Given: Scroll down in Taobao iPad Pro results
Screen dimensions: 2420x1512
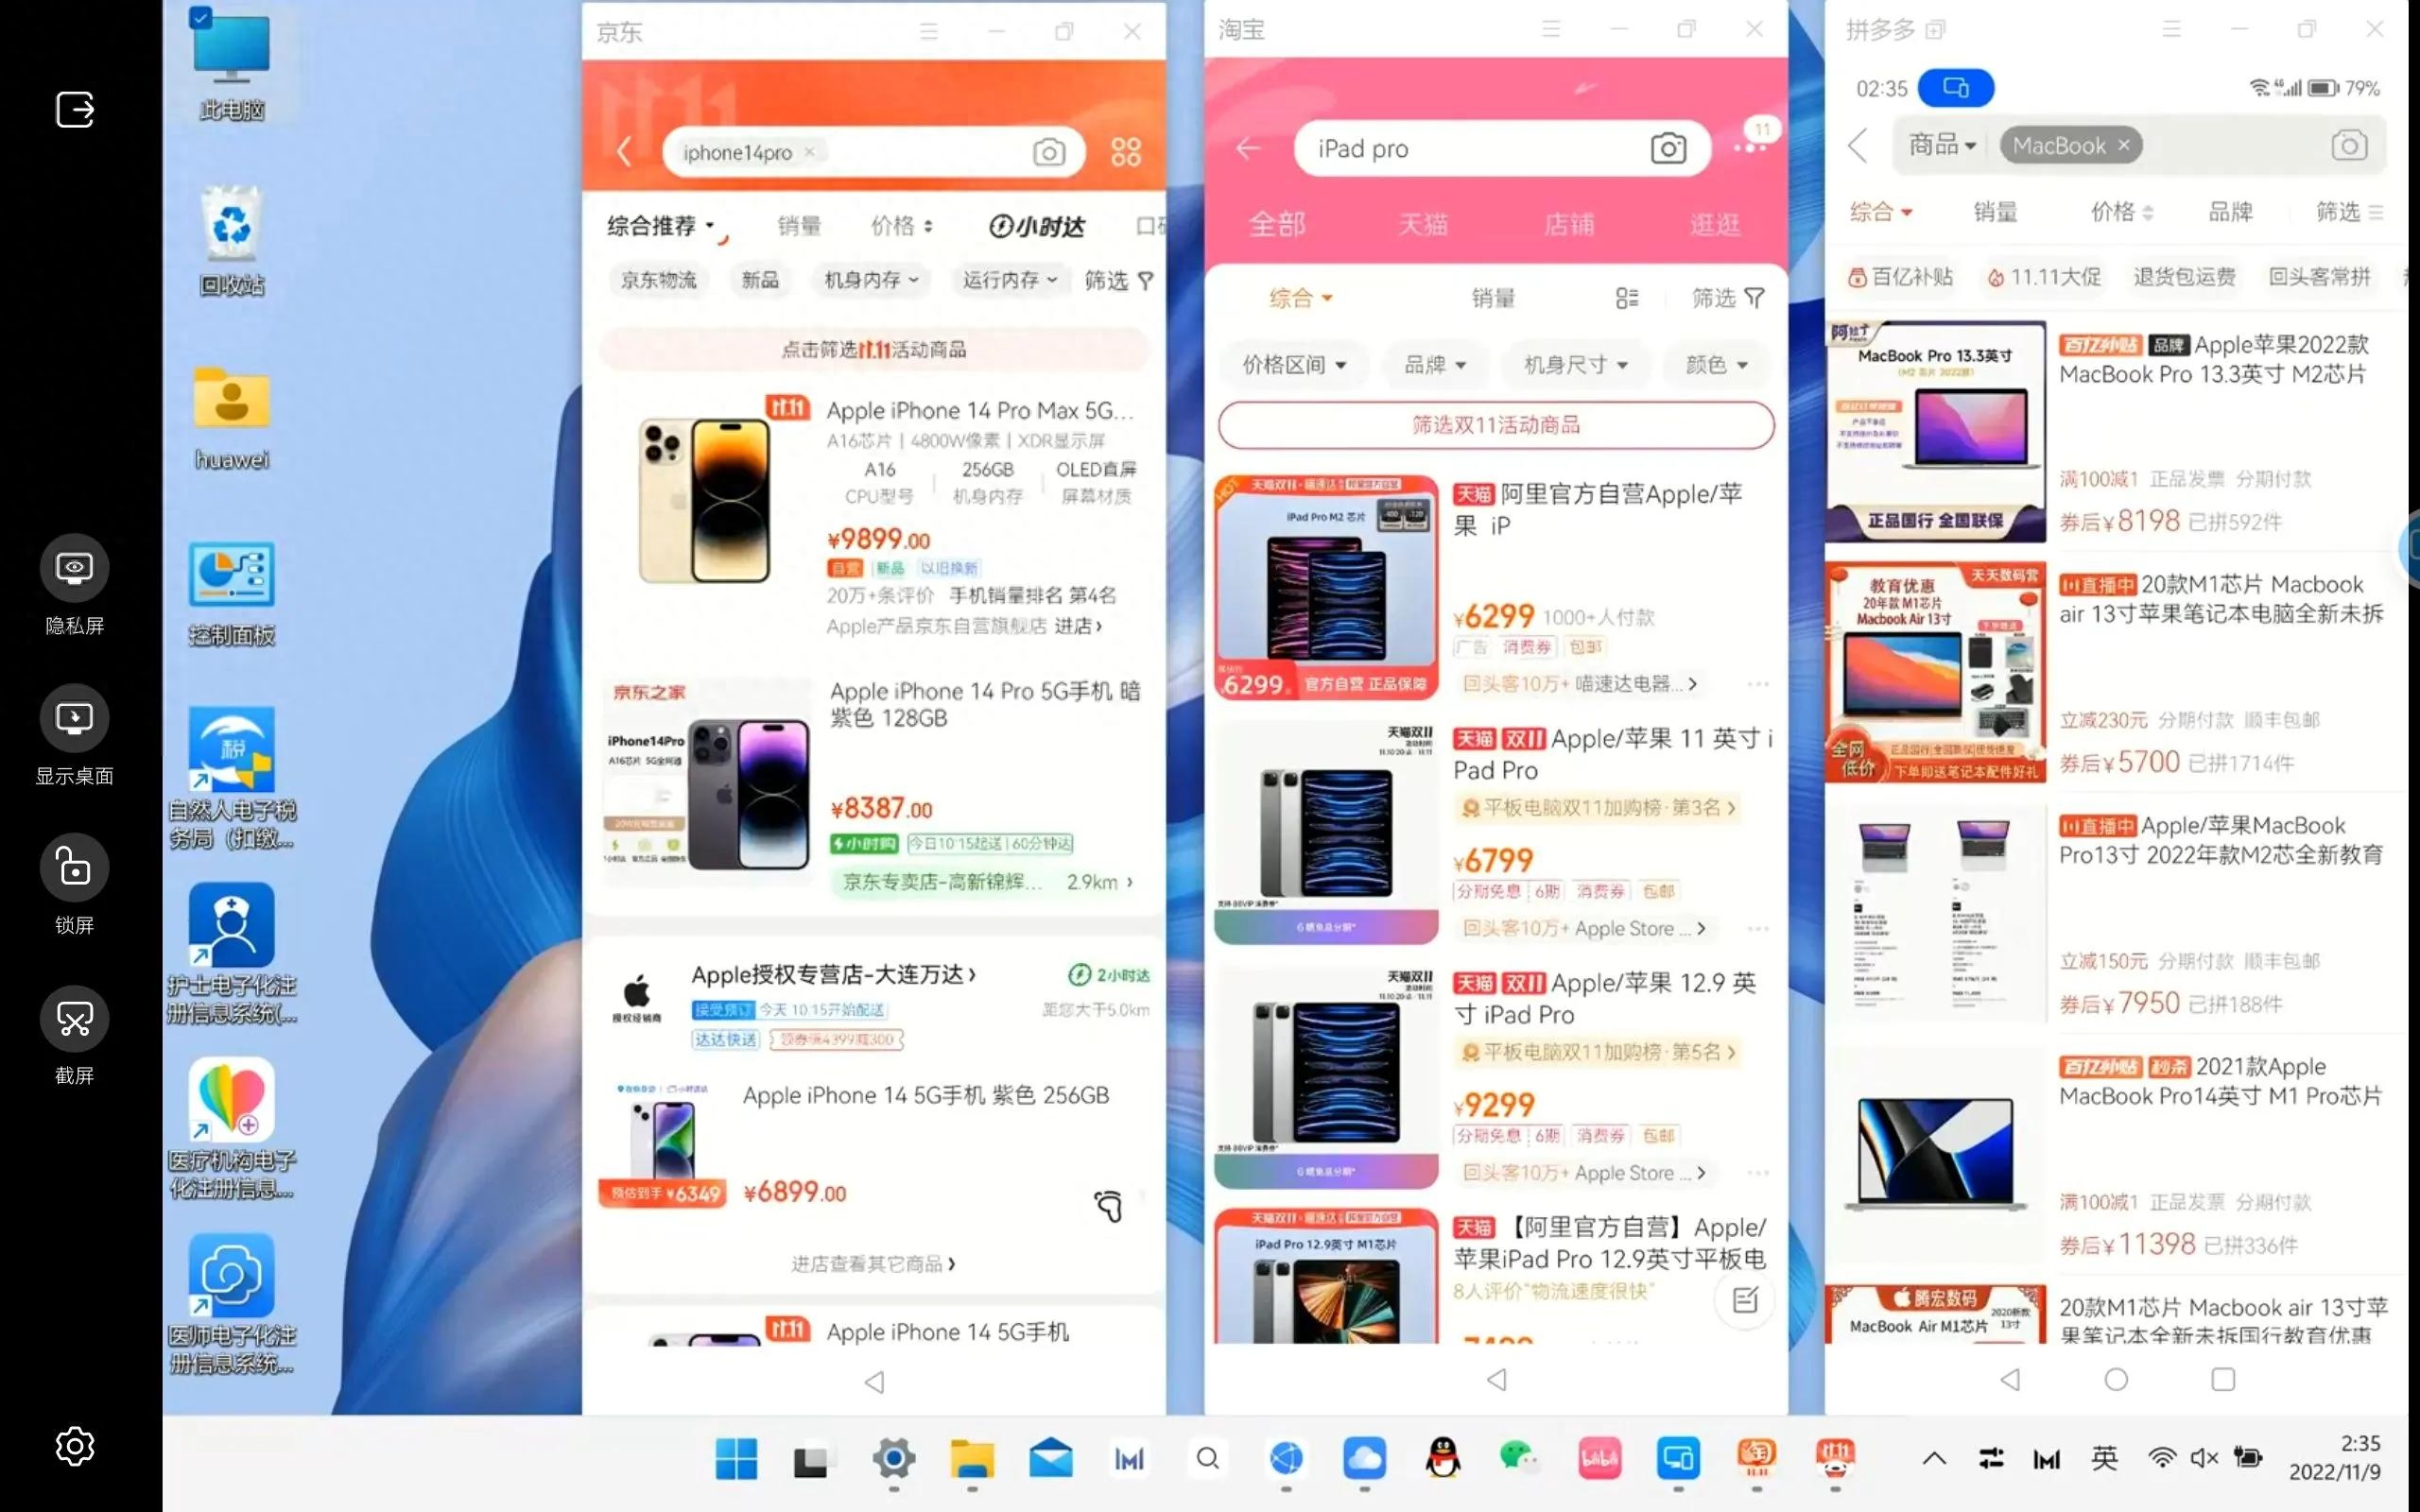Looking at the screenshot, I should tap(1493, 871).
